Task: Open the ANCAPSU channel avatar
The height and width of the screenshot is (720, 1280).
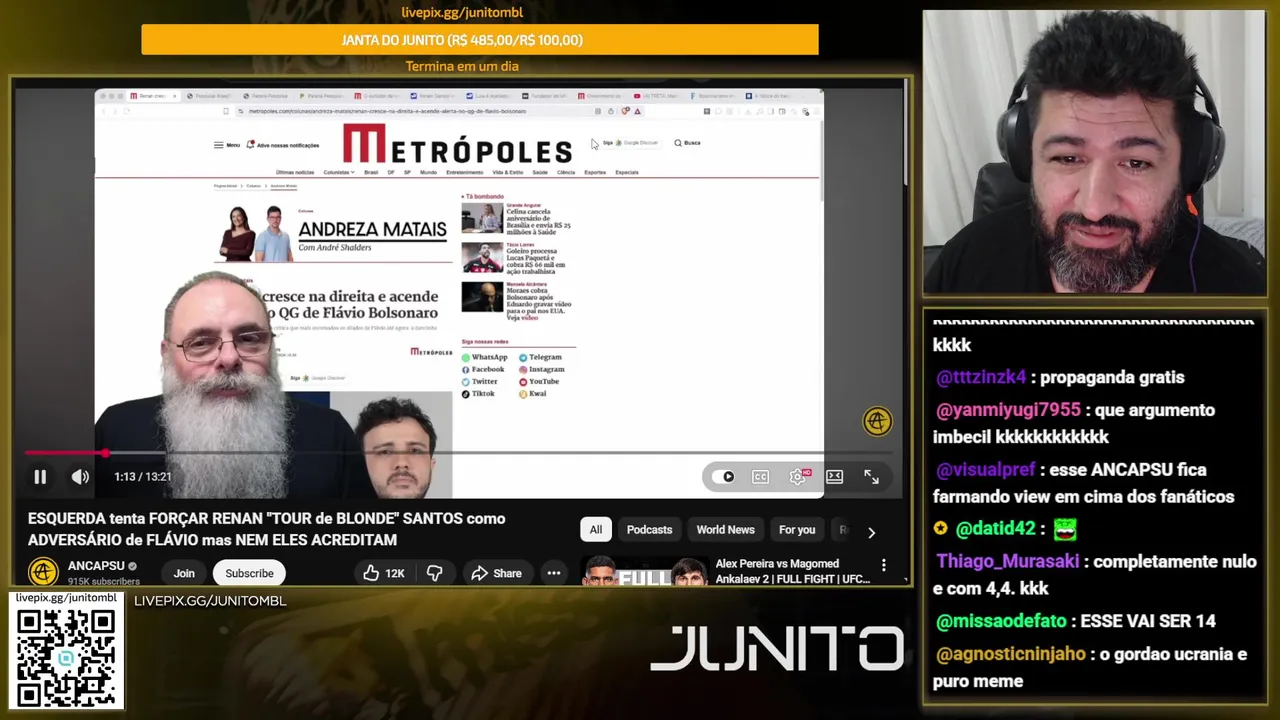Action: tap(43, 572)
